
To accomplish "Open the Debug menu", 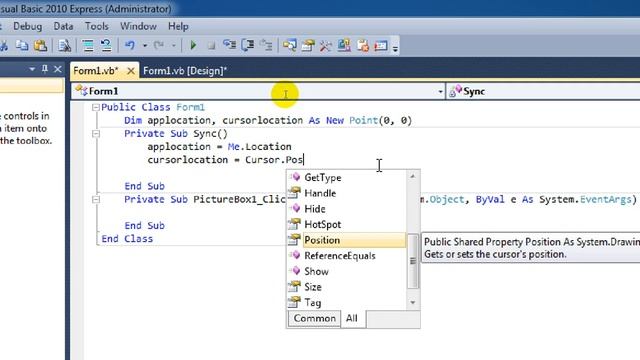I will tap(27, 27).
